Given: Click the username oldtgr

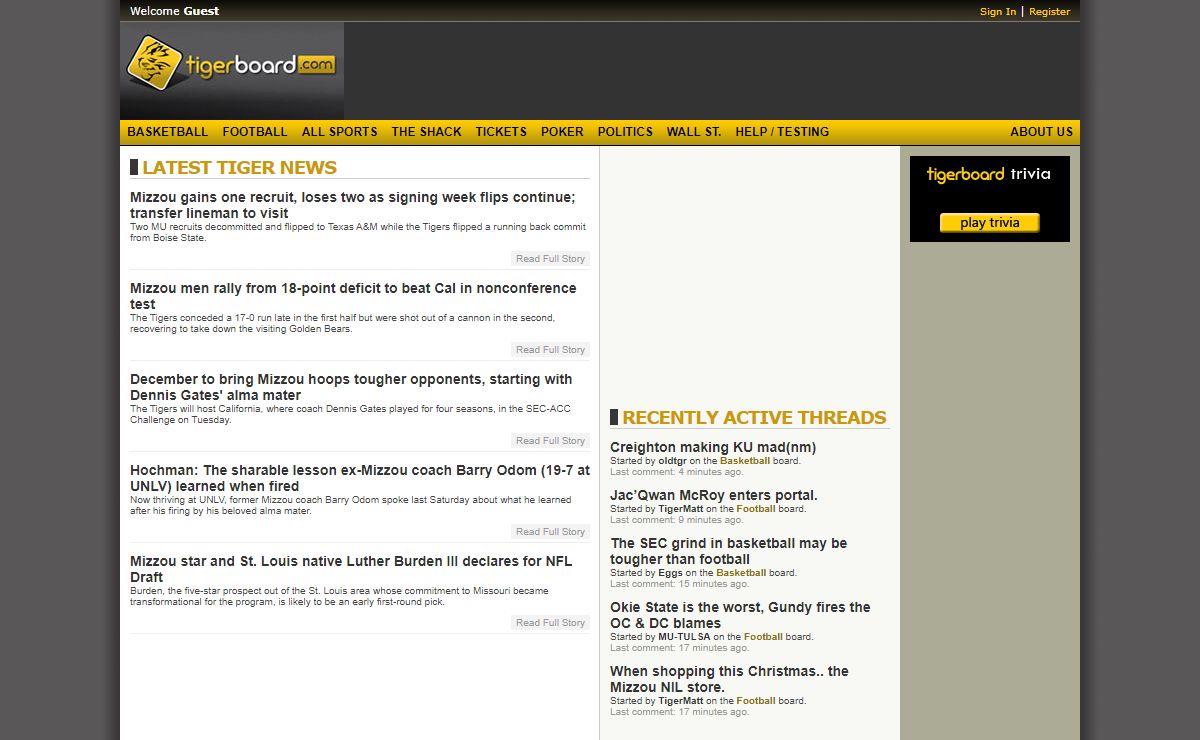Looking at the screenshot, I should point(673,461).
